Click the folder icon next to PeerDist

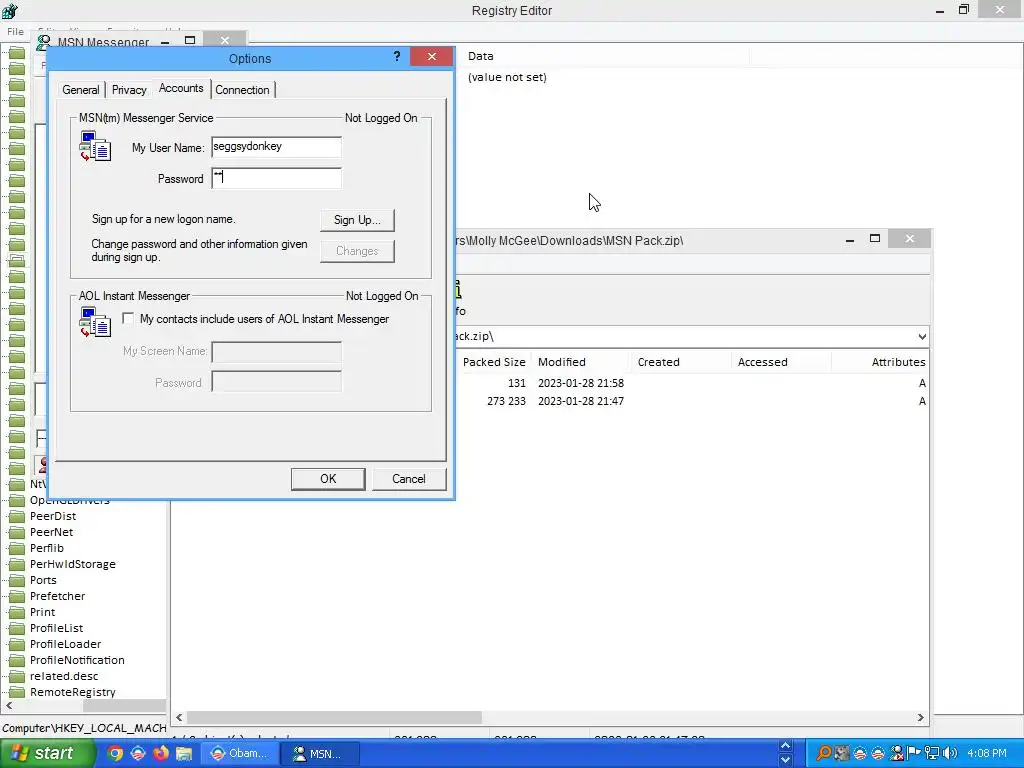tap(17, 517)
